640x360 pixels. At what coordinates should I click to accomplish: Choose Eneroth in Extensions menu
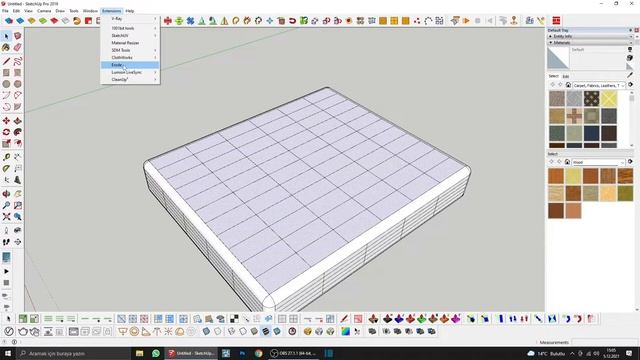coord(130,65)
